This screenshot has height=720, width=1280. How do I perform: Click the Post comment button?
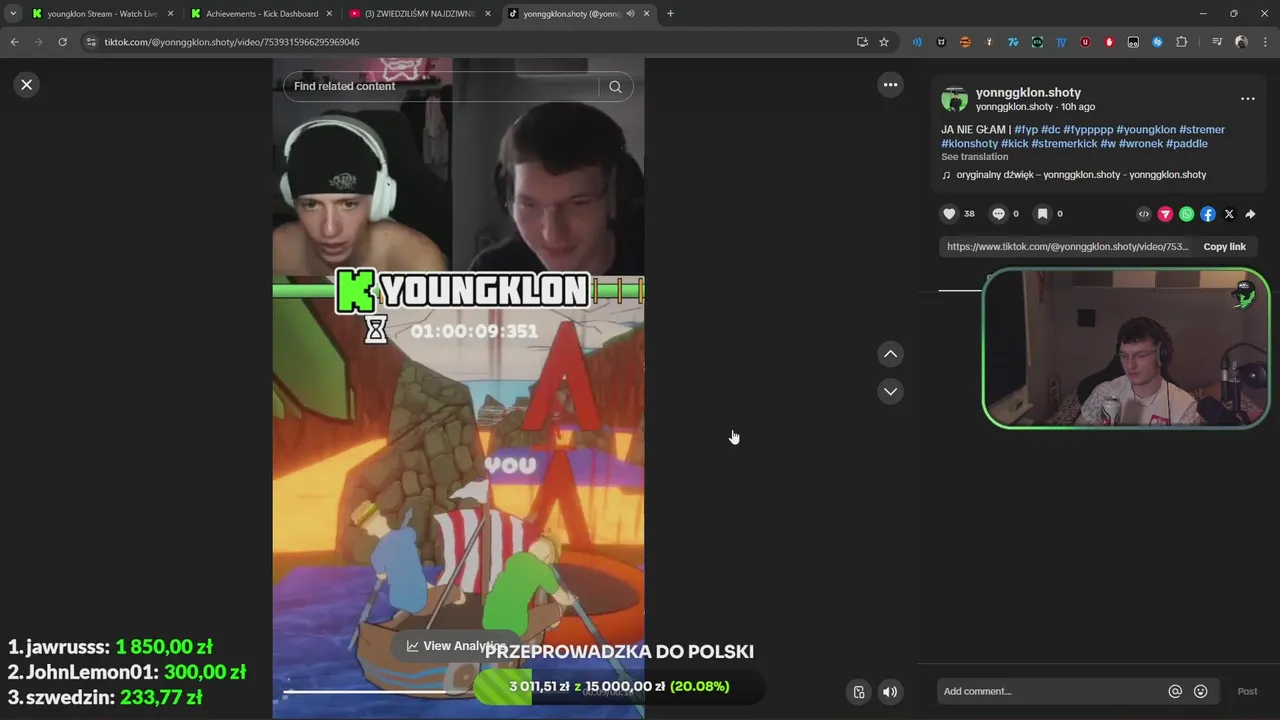[x=1247, y=691]
